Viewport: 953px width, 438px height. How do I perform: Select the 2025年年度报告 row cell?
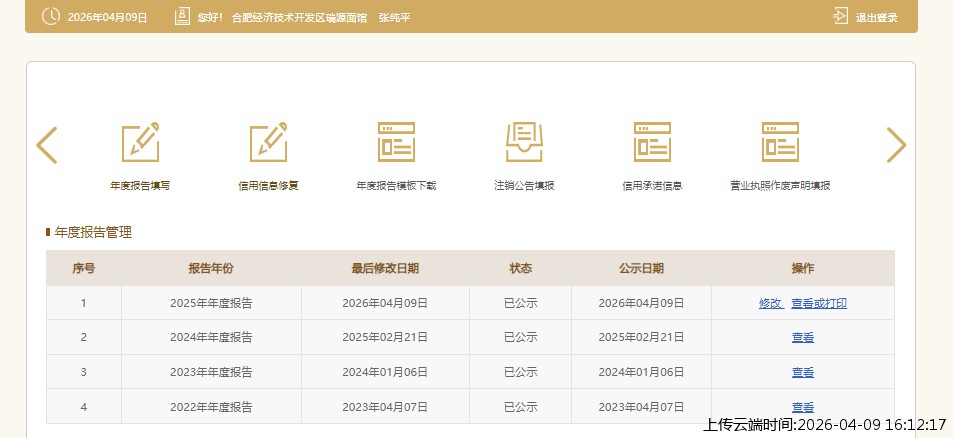[211, 303]
